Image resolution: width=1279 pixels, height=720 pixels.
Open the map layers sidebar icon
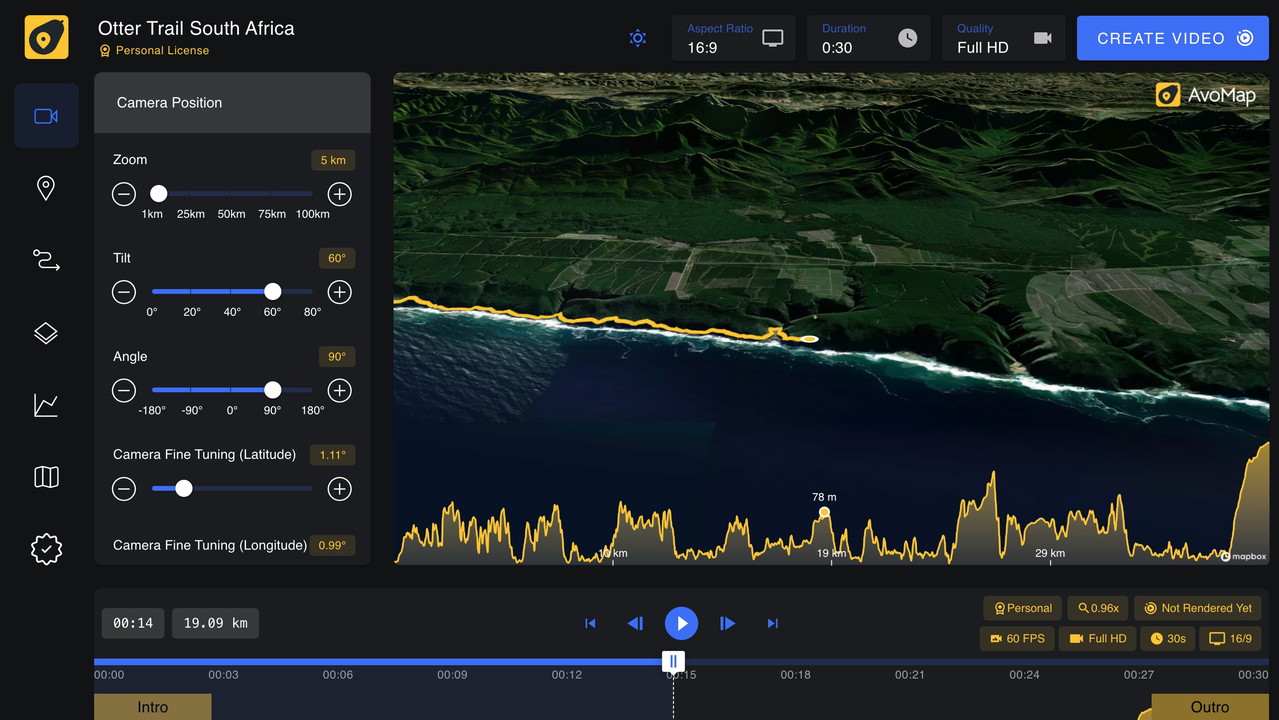(46, 333)
